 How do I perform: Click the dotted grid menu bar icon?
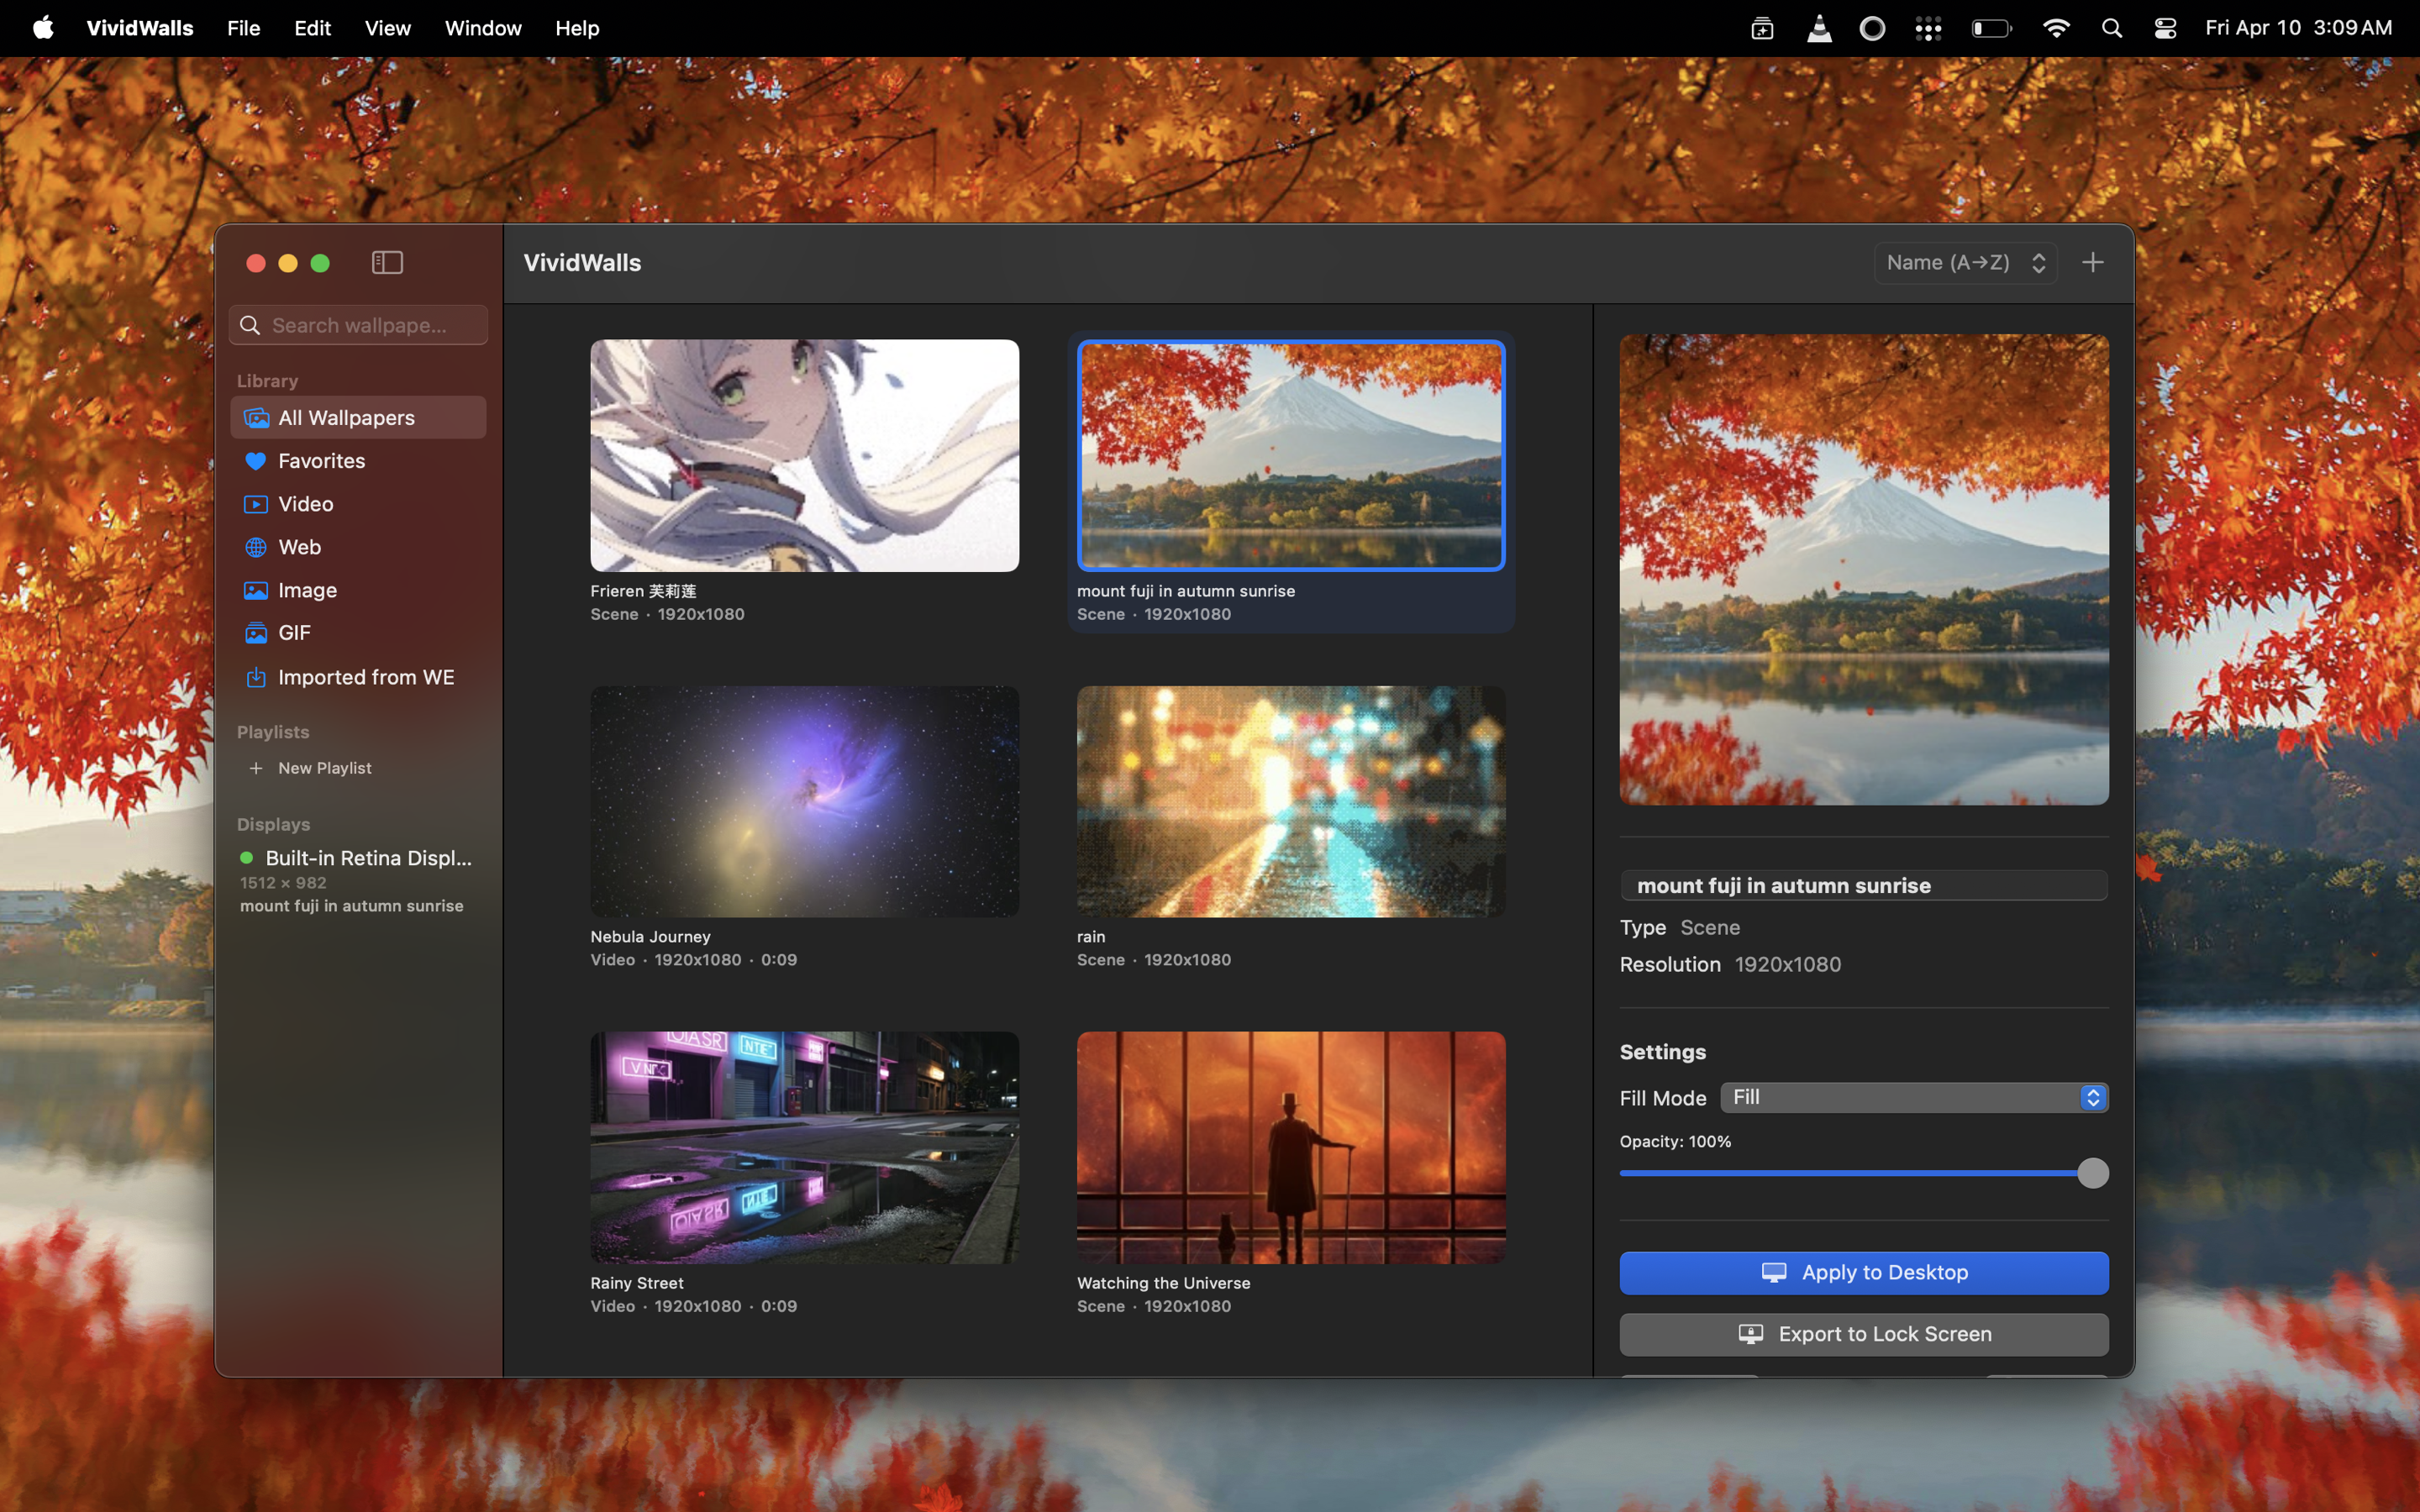pyautogui.click(x=1928, y=28)
